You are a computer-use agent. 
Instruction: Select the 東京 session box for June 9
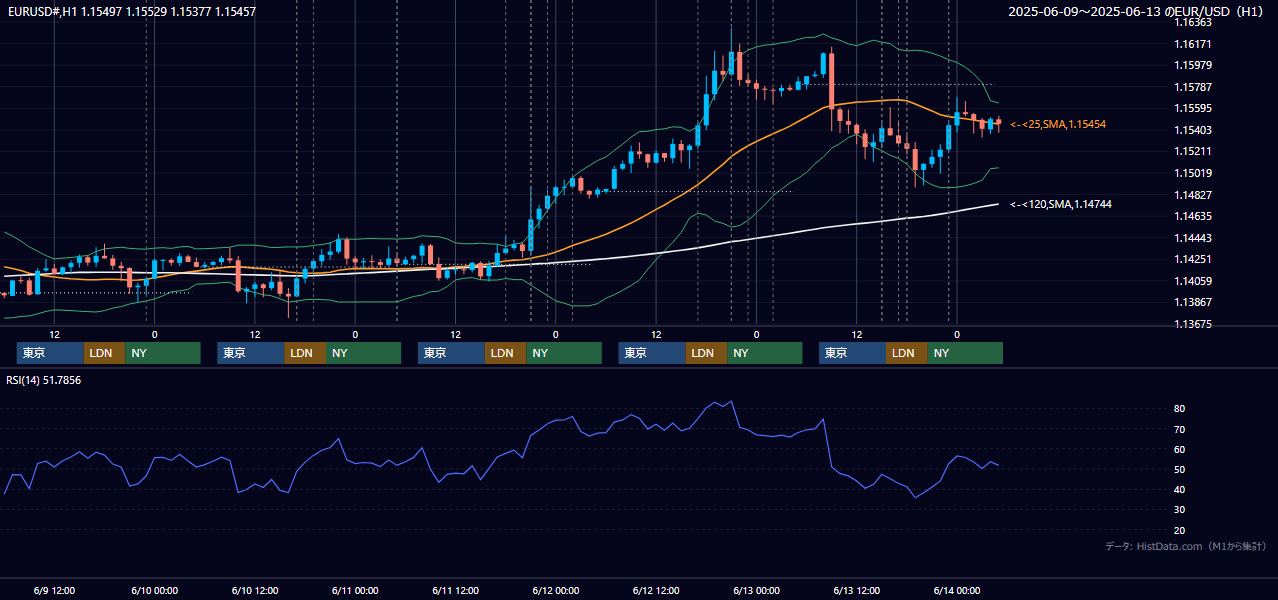50,353
